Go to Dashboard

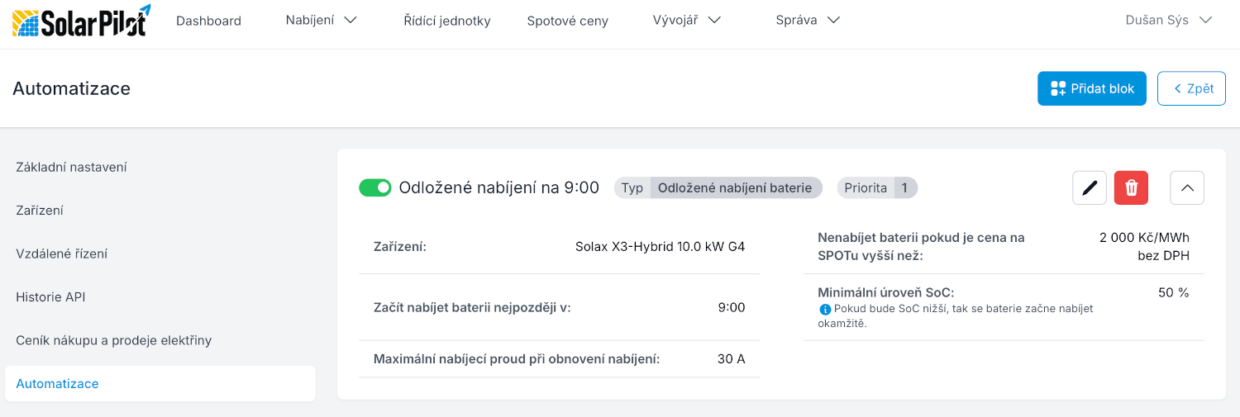point(208,21)
